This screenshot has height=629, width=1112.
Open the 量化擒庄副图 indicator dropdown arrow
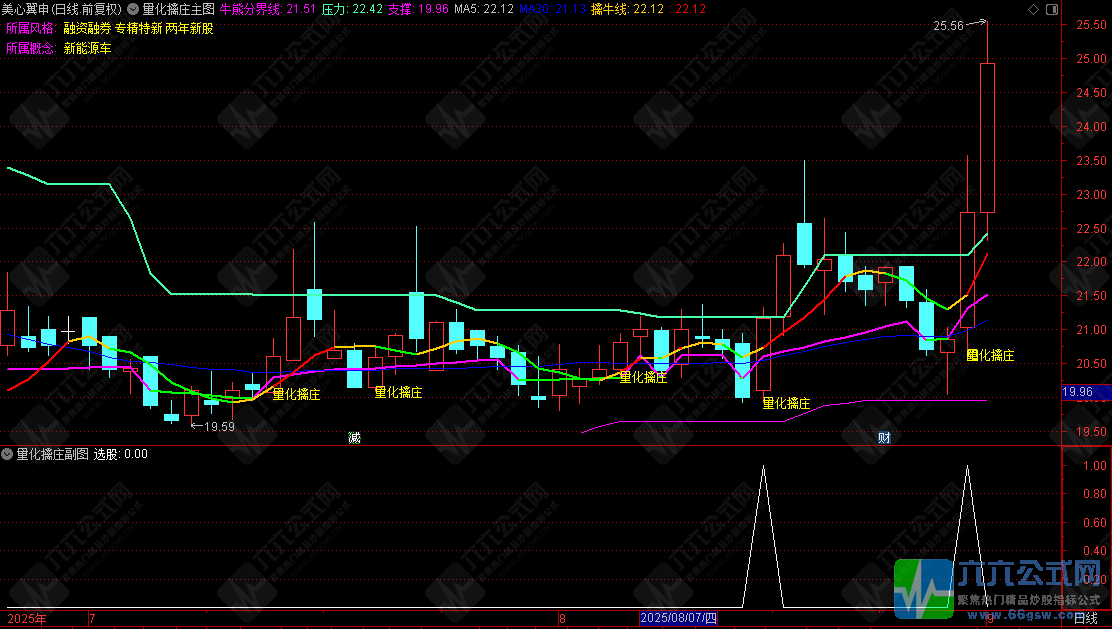[7, 454]
